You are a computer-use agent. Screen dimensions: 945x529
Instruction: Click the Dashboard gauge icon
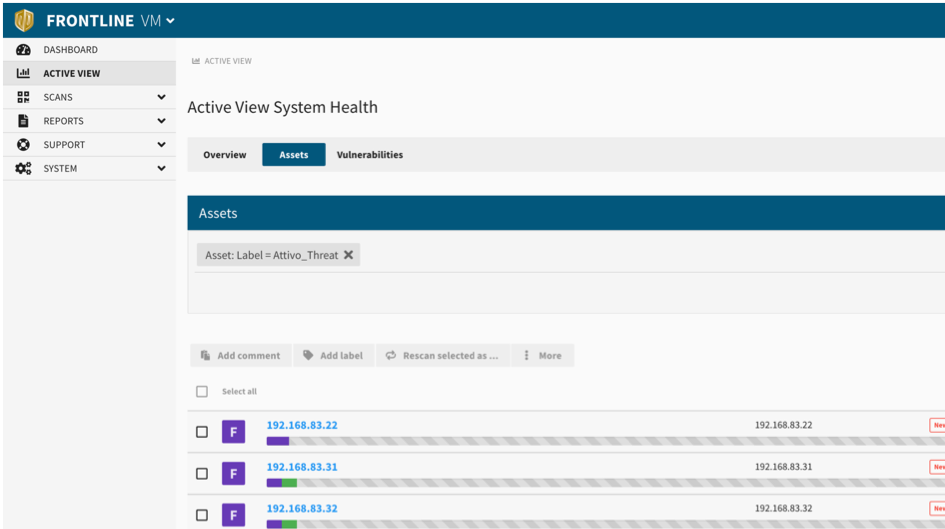(x=23, y=49)
